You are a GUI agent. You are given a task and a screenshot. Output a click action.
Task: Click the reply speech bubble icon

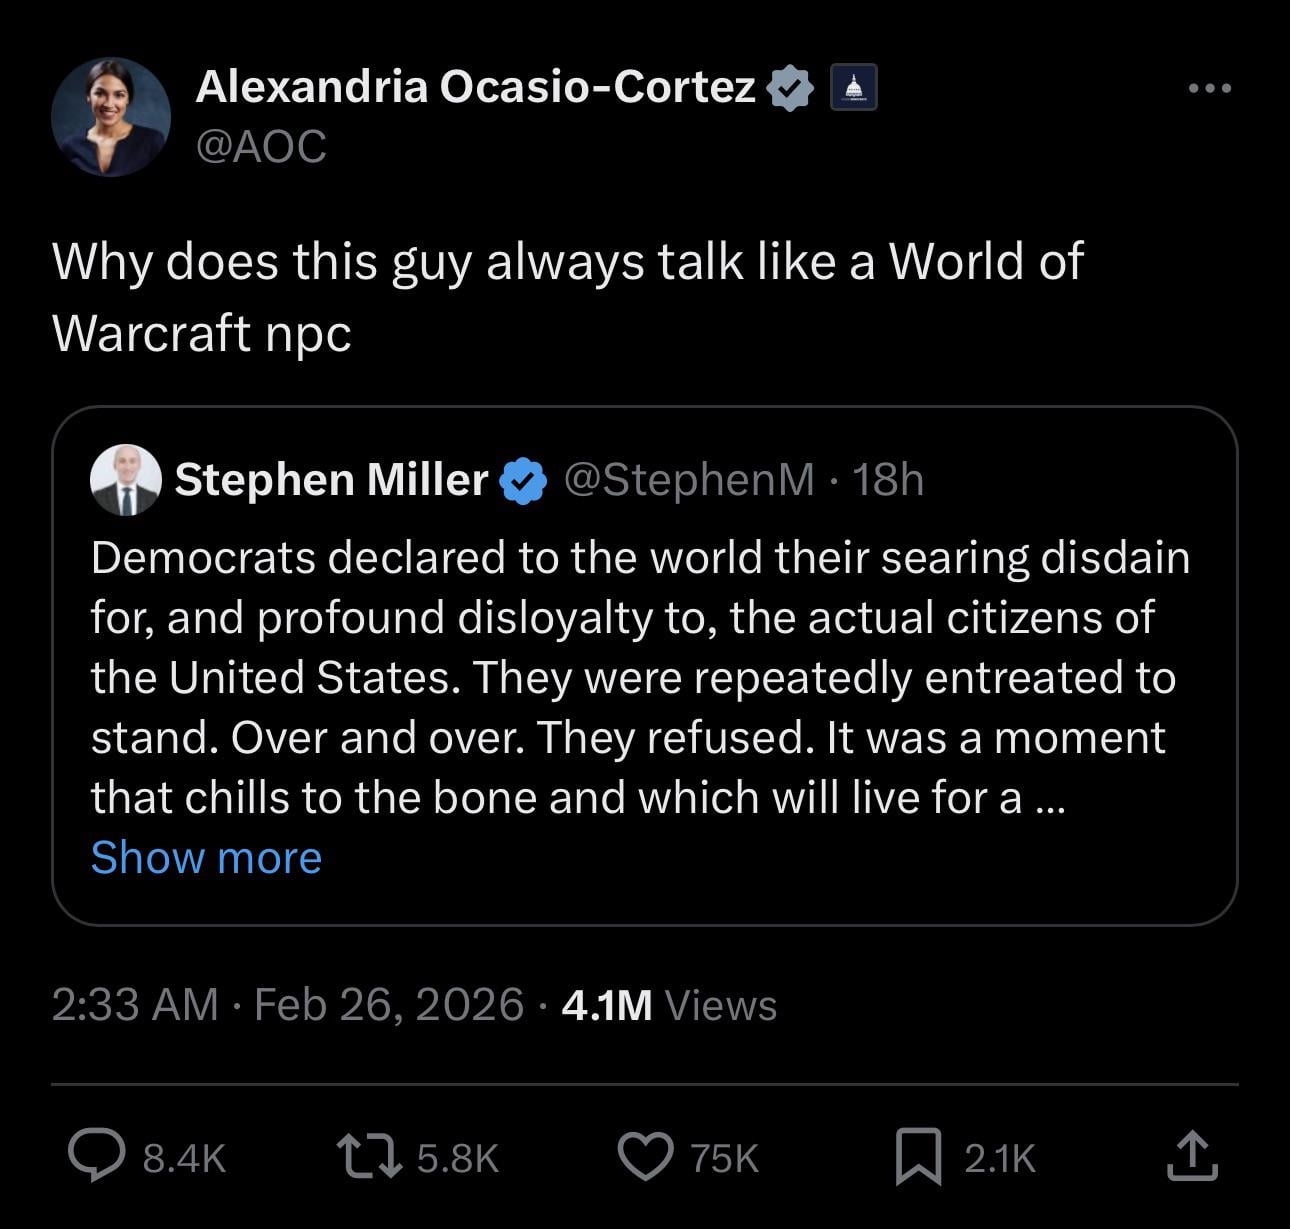97,1156
